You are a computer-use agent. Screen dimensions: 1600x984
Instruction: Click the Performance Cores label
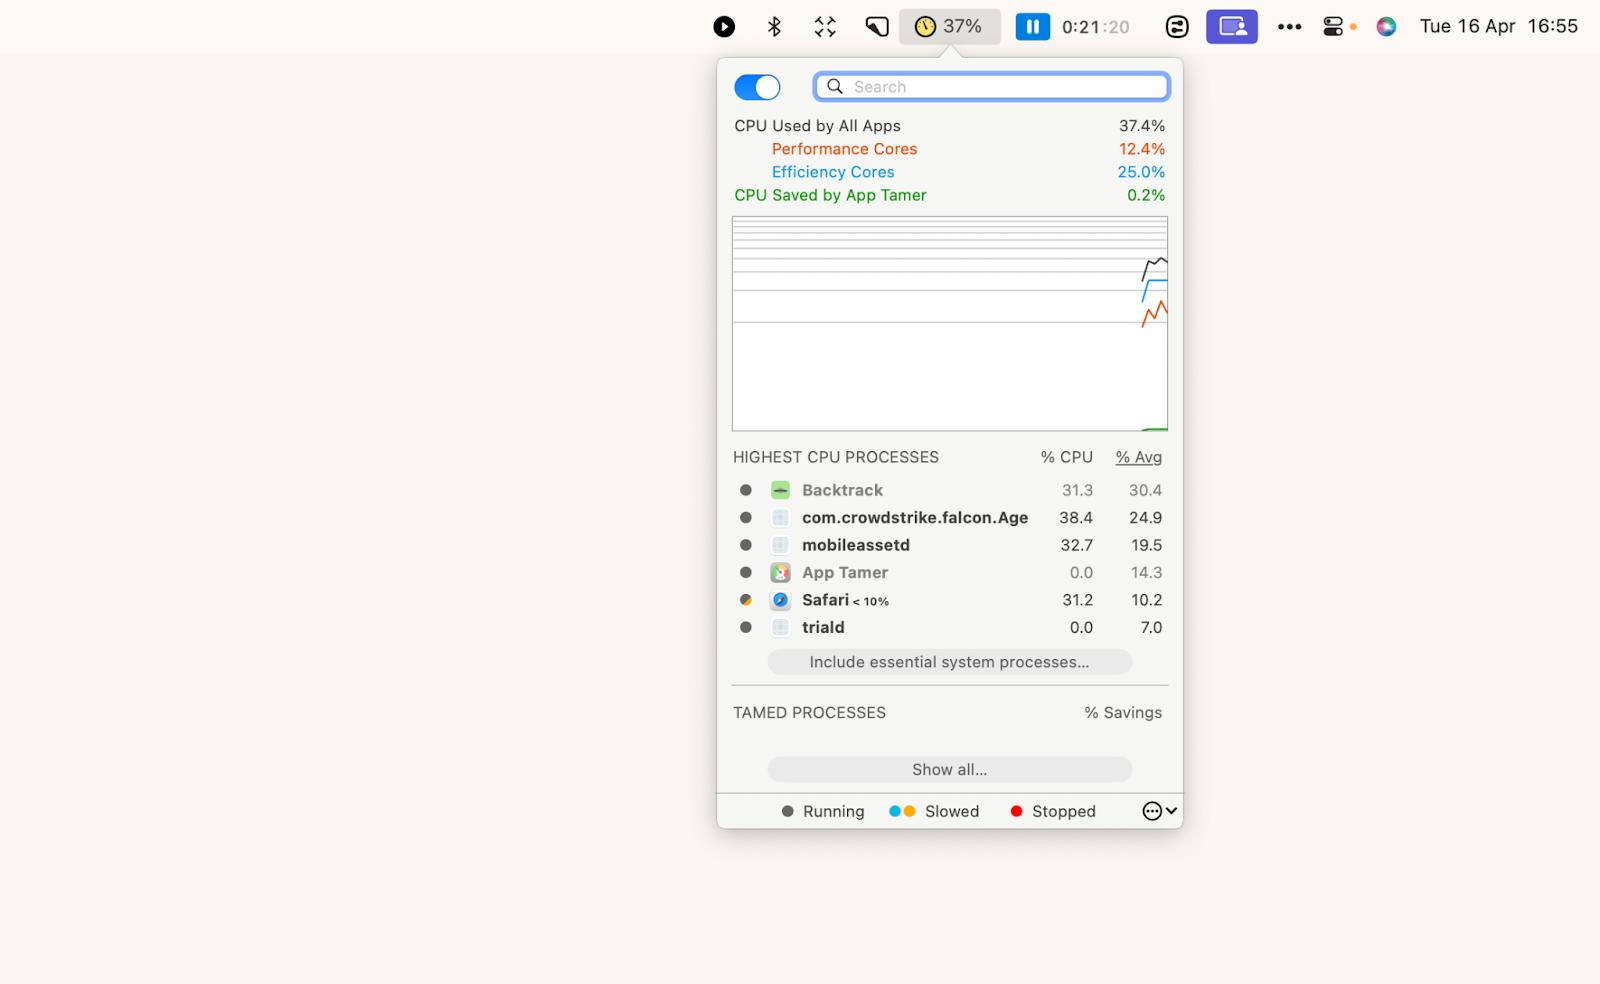pos(844,149)
